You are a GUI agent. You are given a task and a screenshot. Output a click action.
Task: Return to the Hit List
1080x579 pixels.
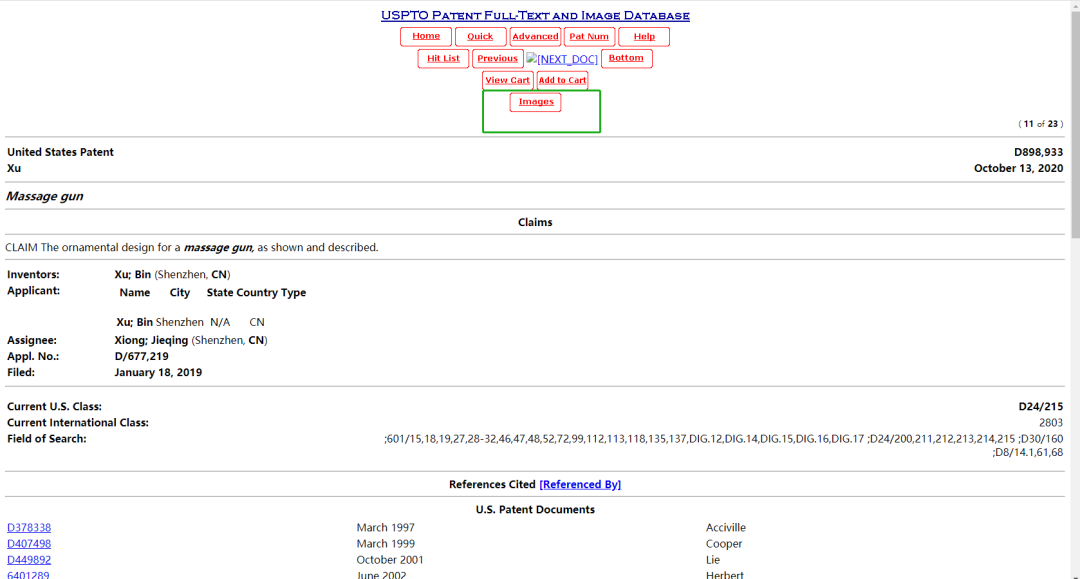443,59
